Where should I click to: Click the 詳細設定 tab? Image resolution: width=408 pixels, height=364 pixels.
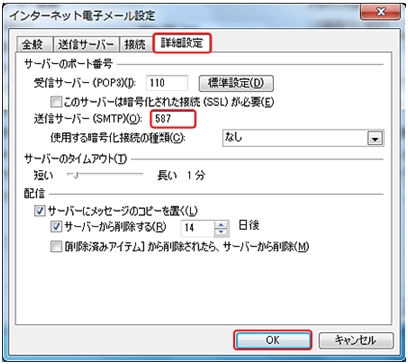(182, 43)
